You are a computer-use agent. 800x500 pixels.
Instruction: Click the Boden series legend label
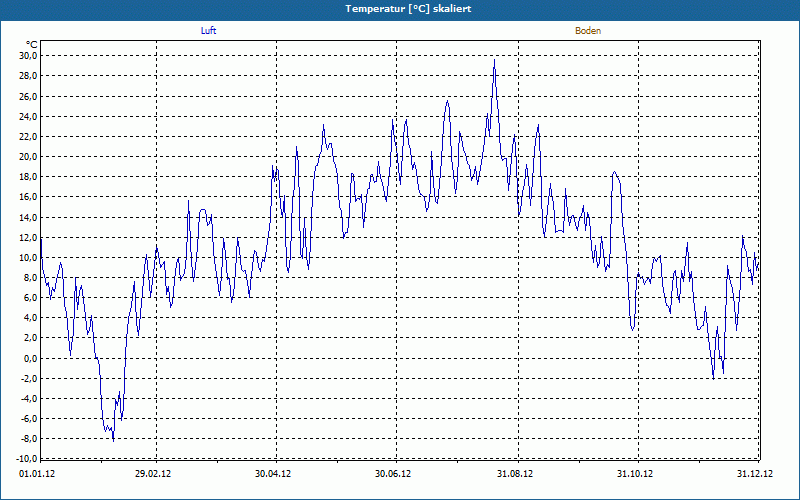click(x=588, y=31)
